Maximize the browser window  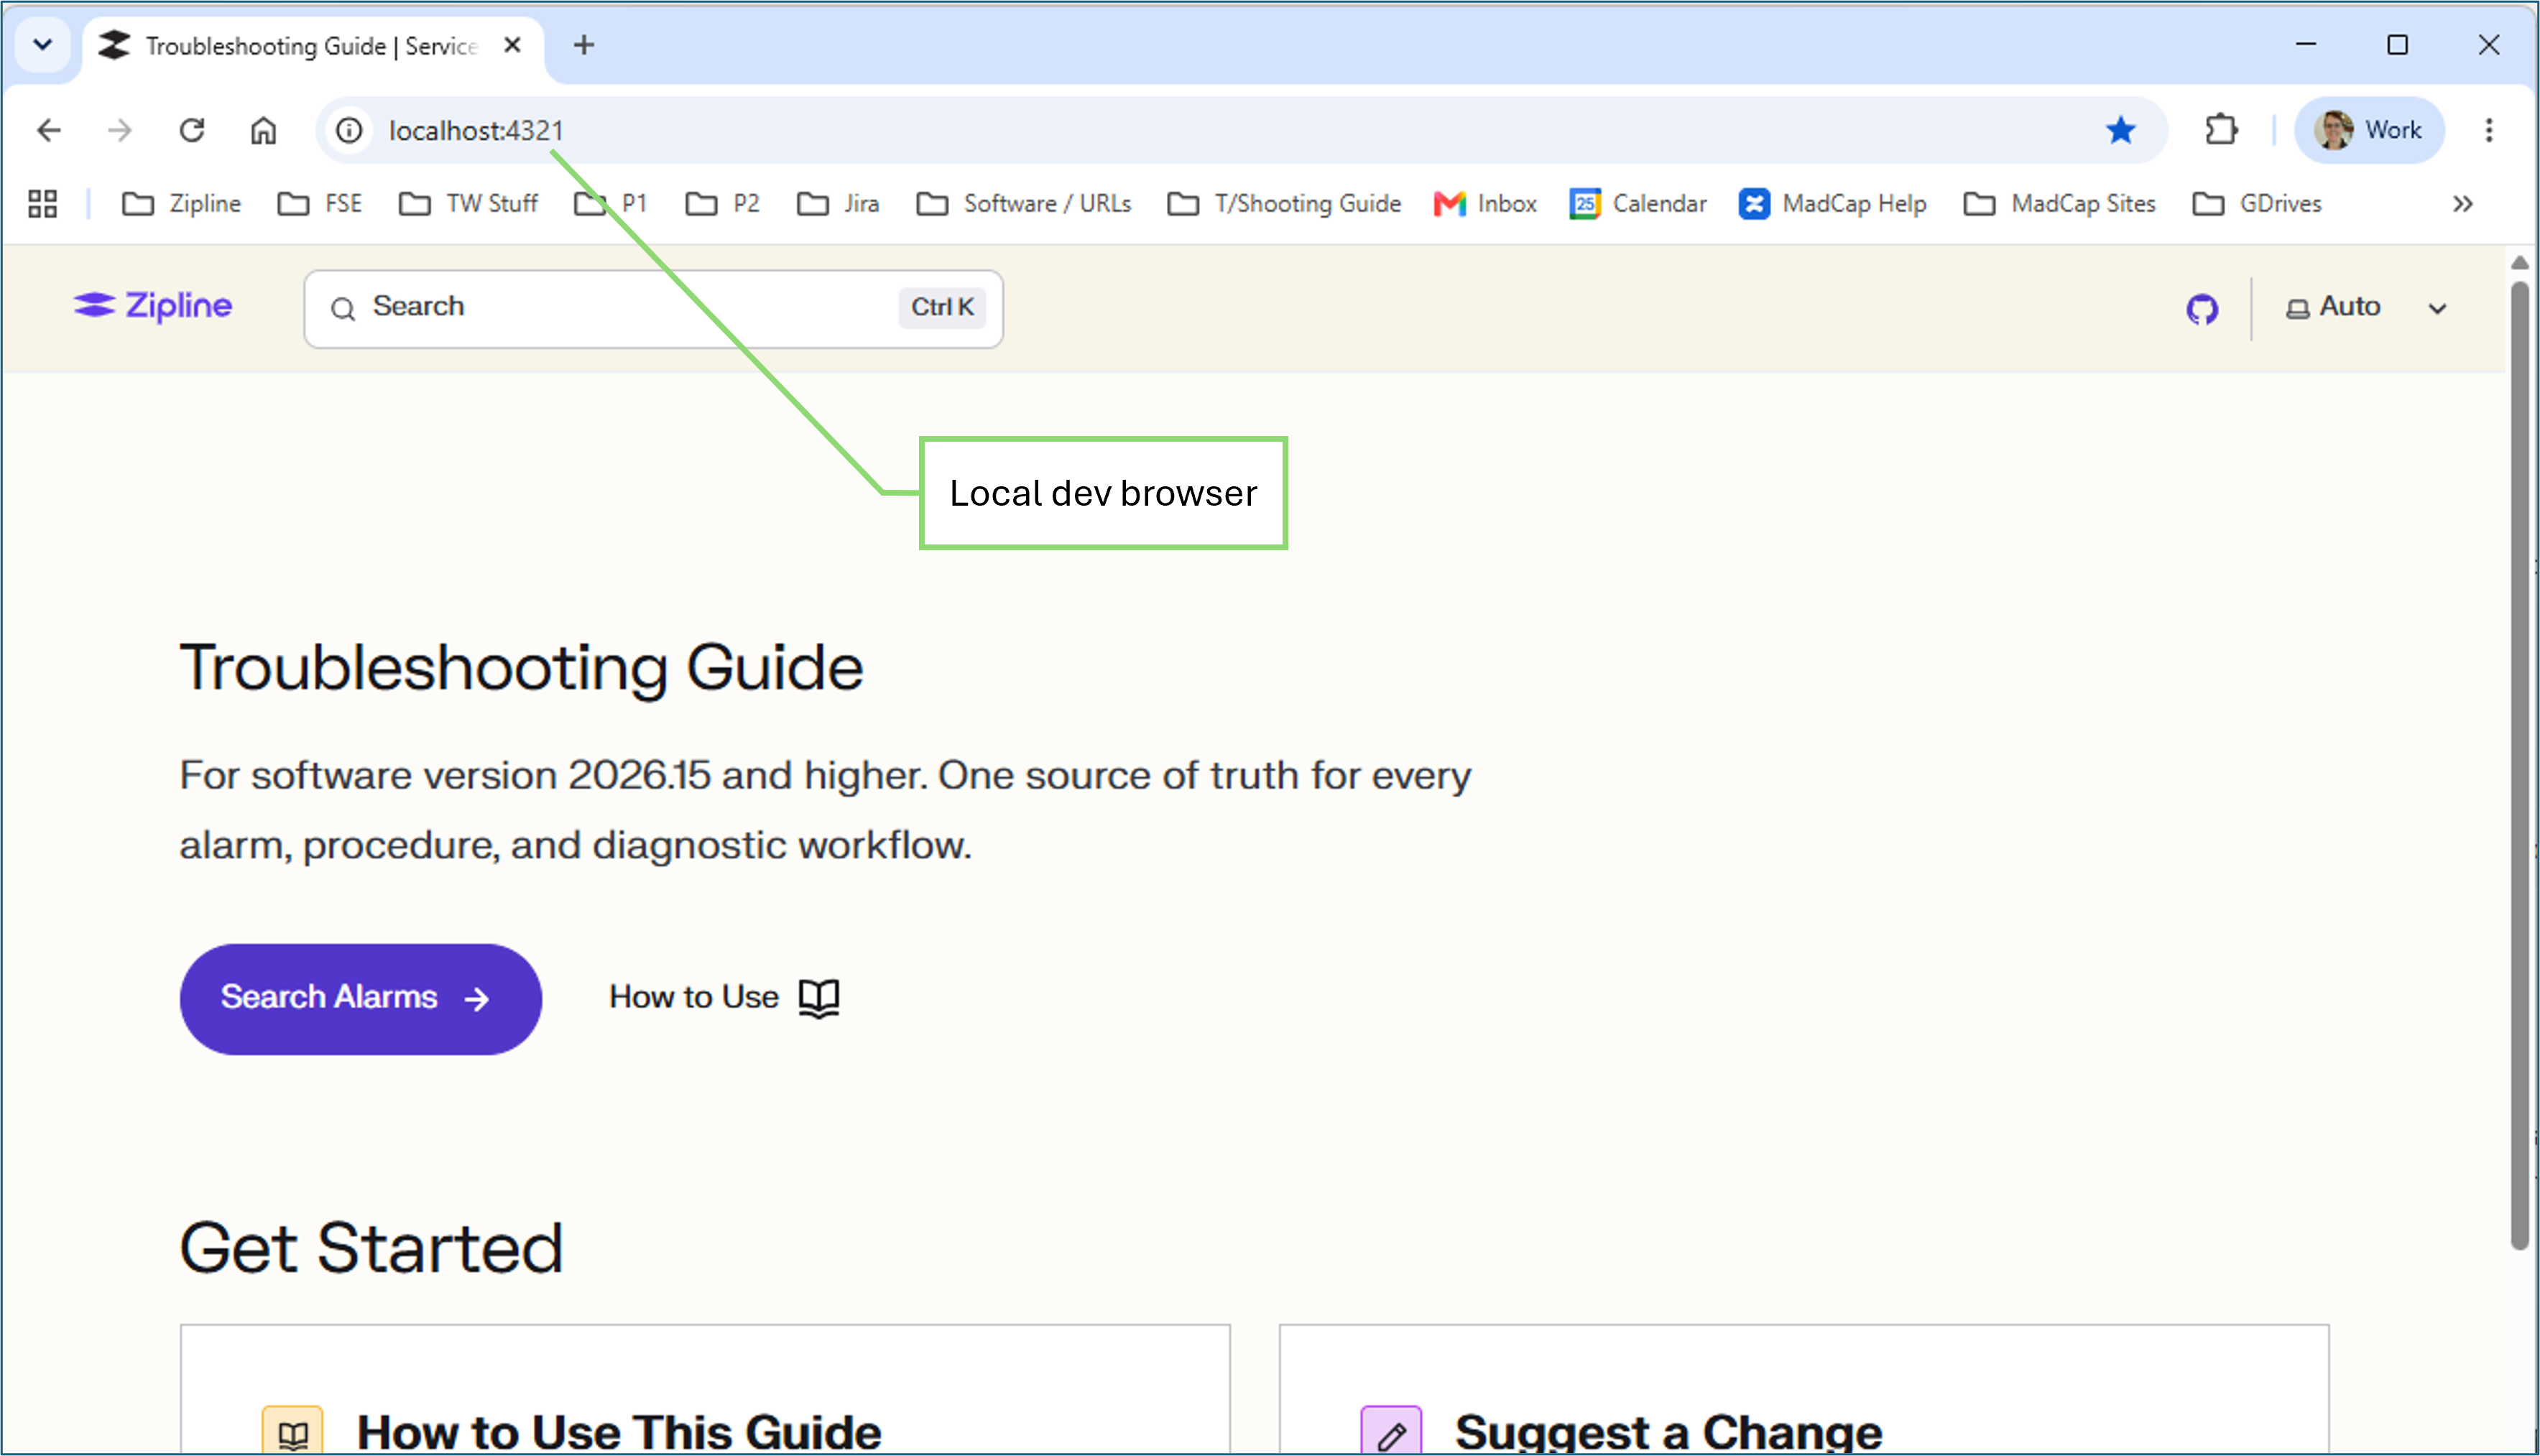[x=2397, y=45]
